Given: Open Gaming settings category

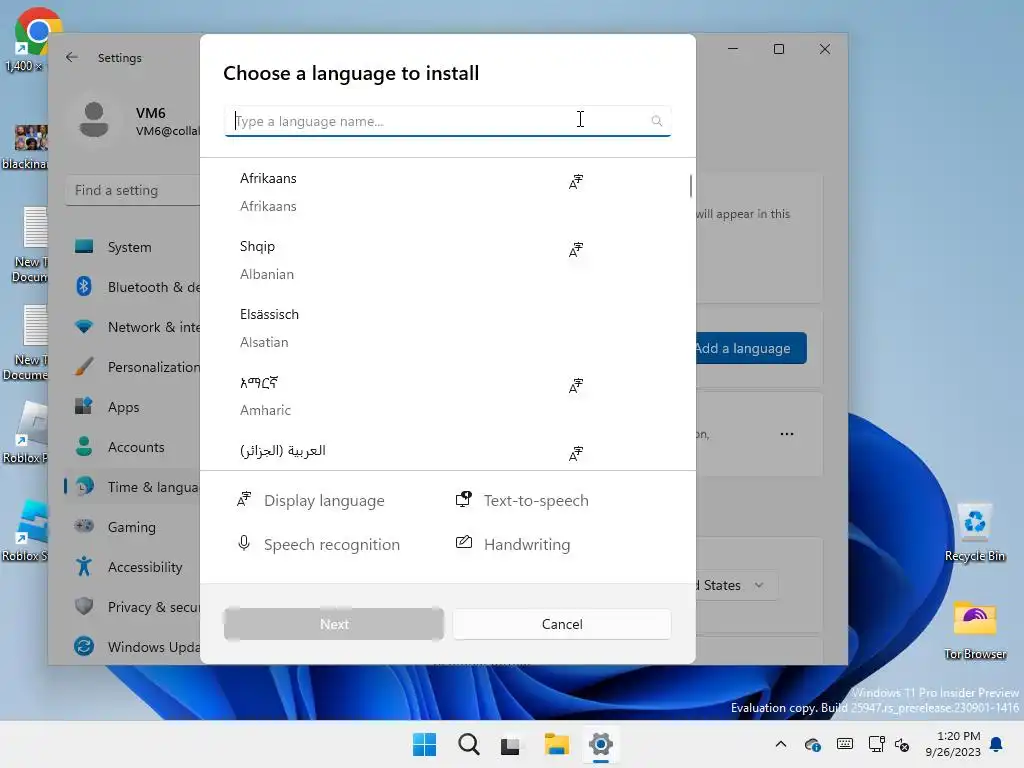Looking at the screenshot, I should pyautogui.click(x=134, y=526).
